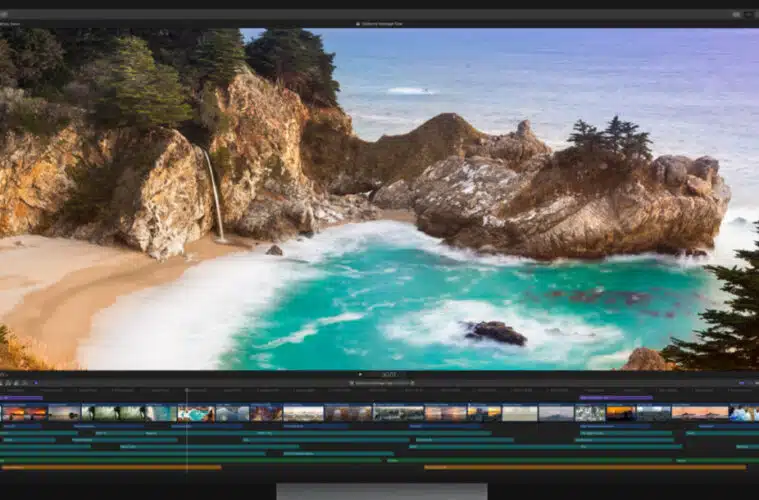Click the beach waterfall image in the viewer
759x500 pixels.
click(x=380, y=200)
